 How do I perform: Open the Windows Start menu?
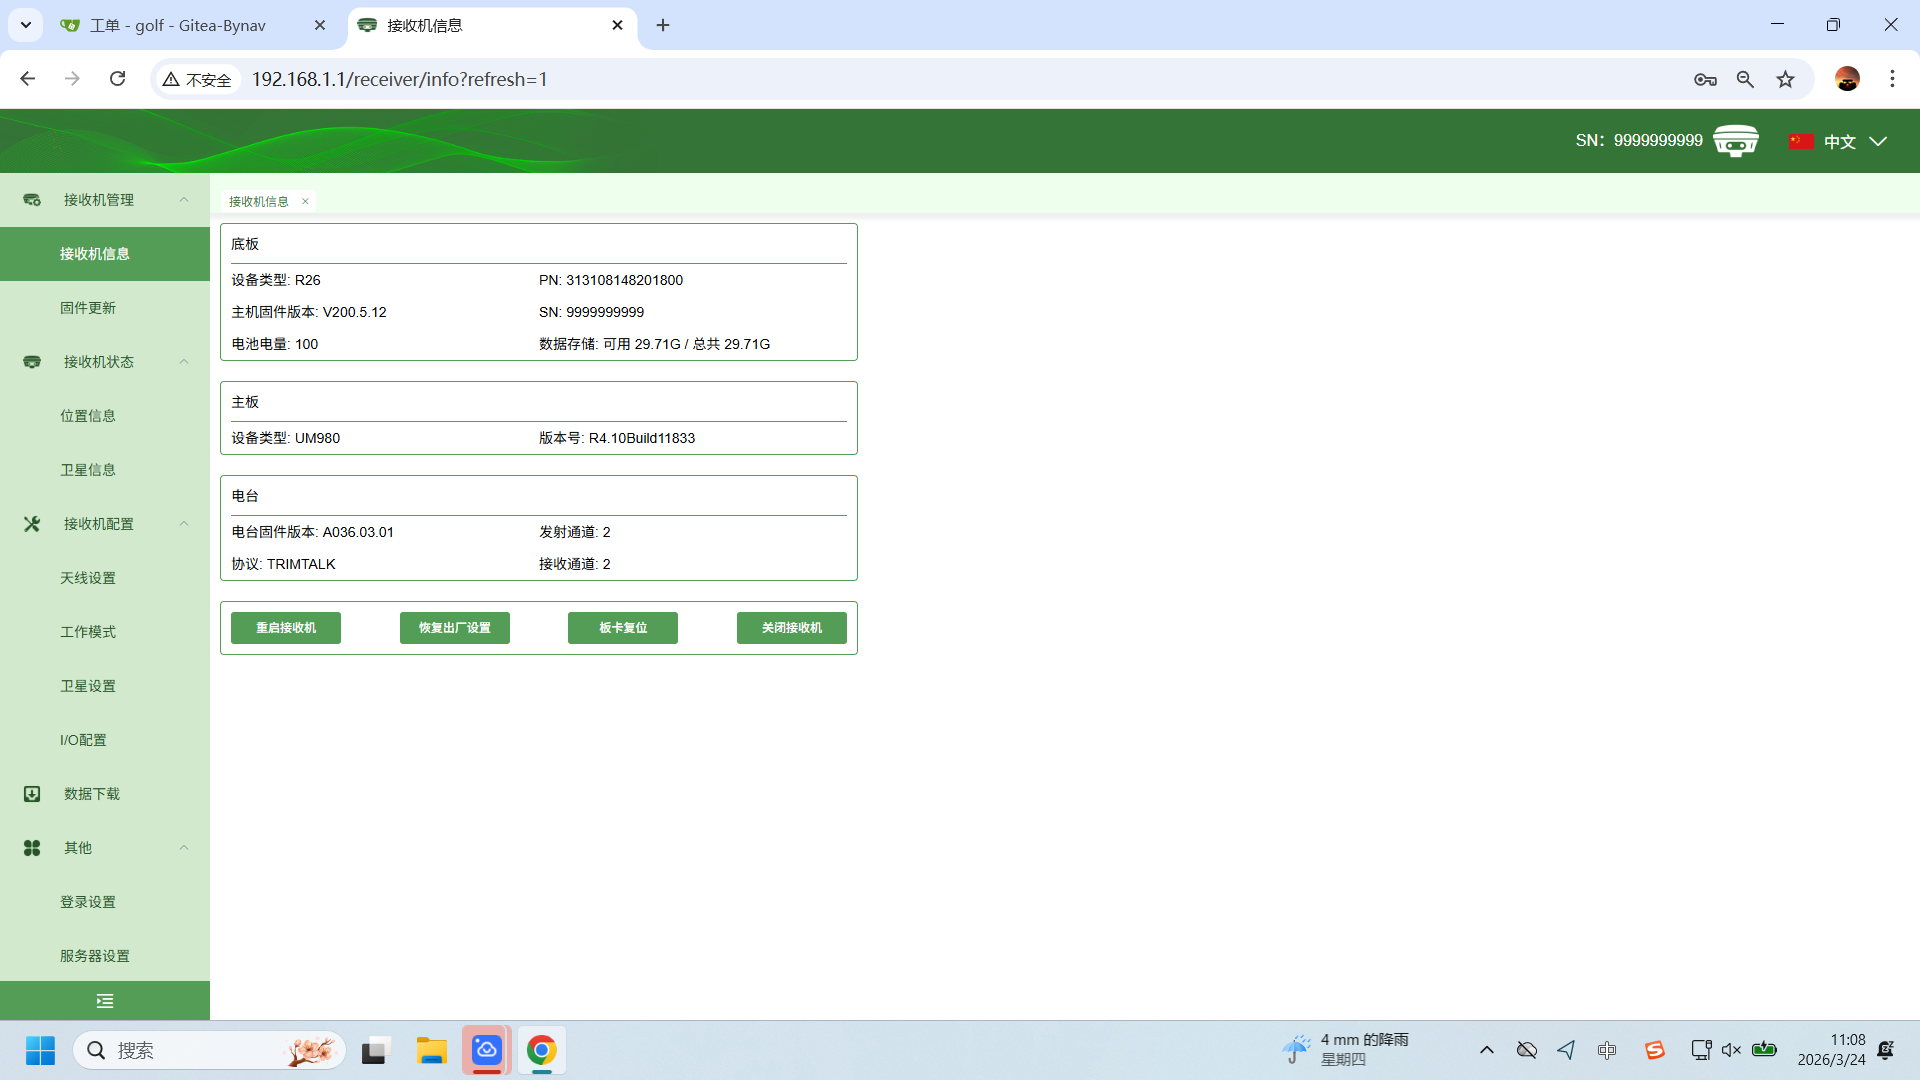40,1050
